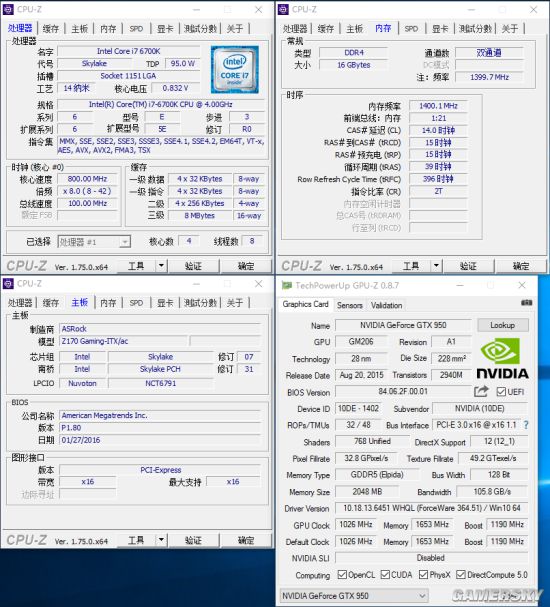Open the 工具 arrow dropdown in memory window
550x607 pixels.
click(x=436, y=266)
